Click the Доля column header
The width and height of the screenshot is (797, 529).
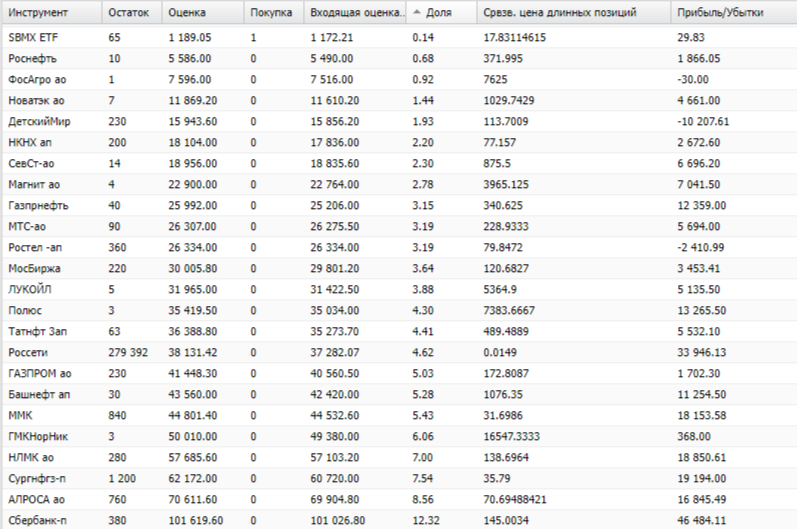coord(439,13)
